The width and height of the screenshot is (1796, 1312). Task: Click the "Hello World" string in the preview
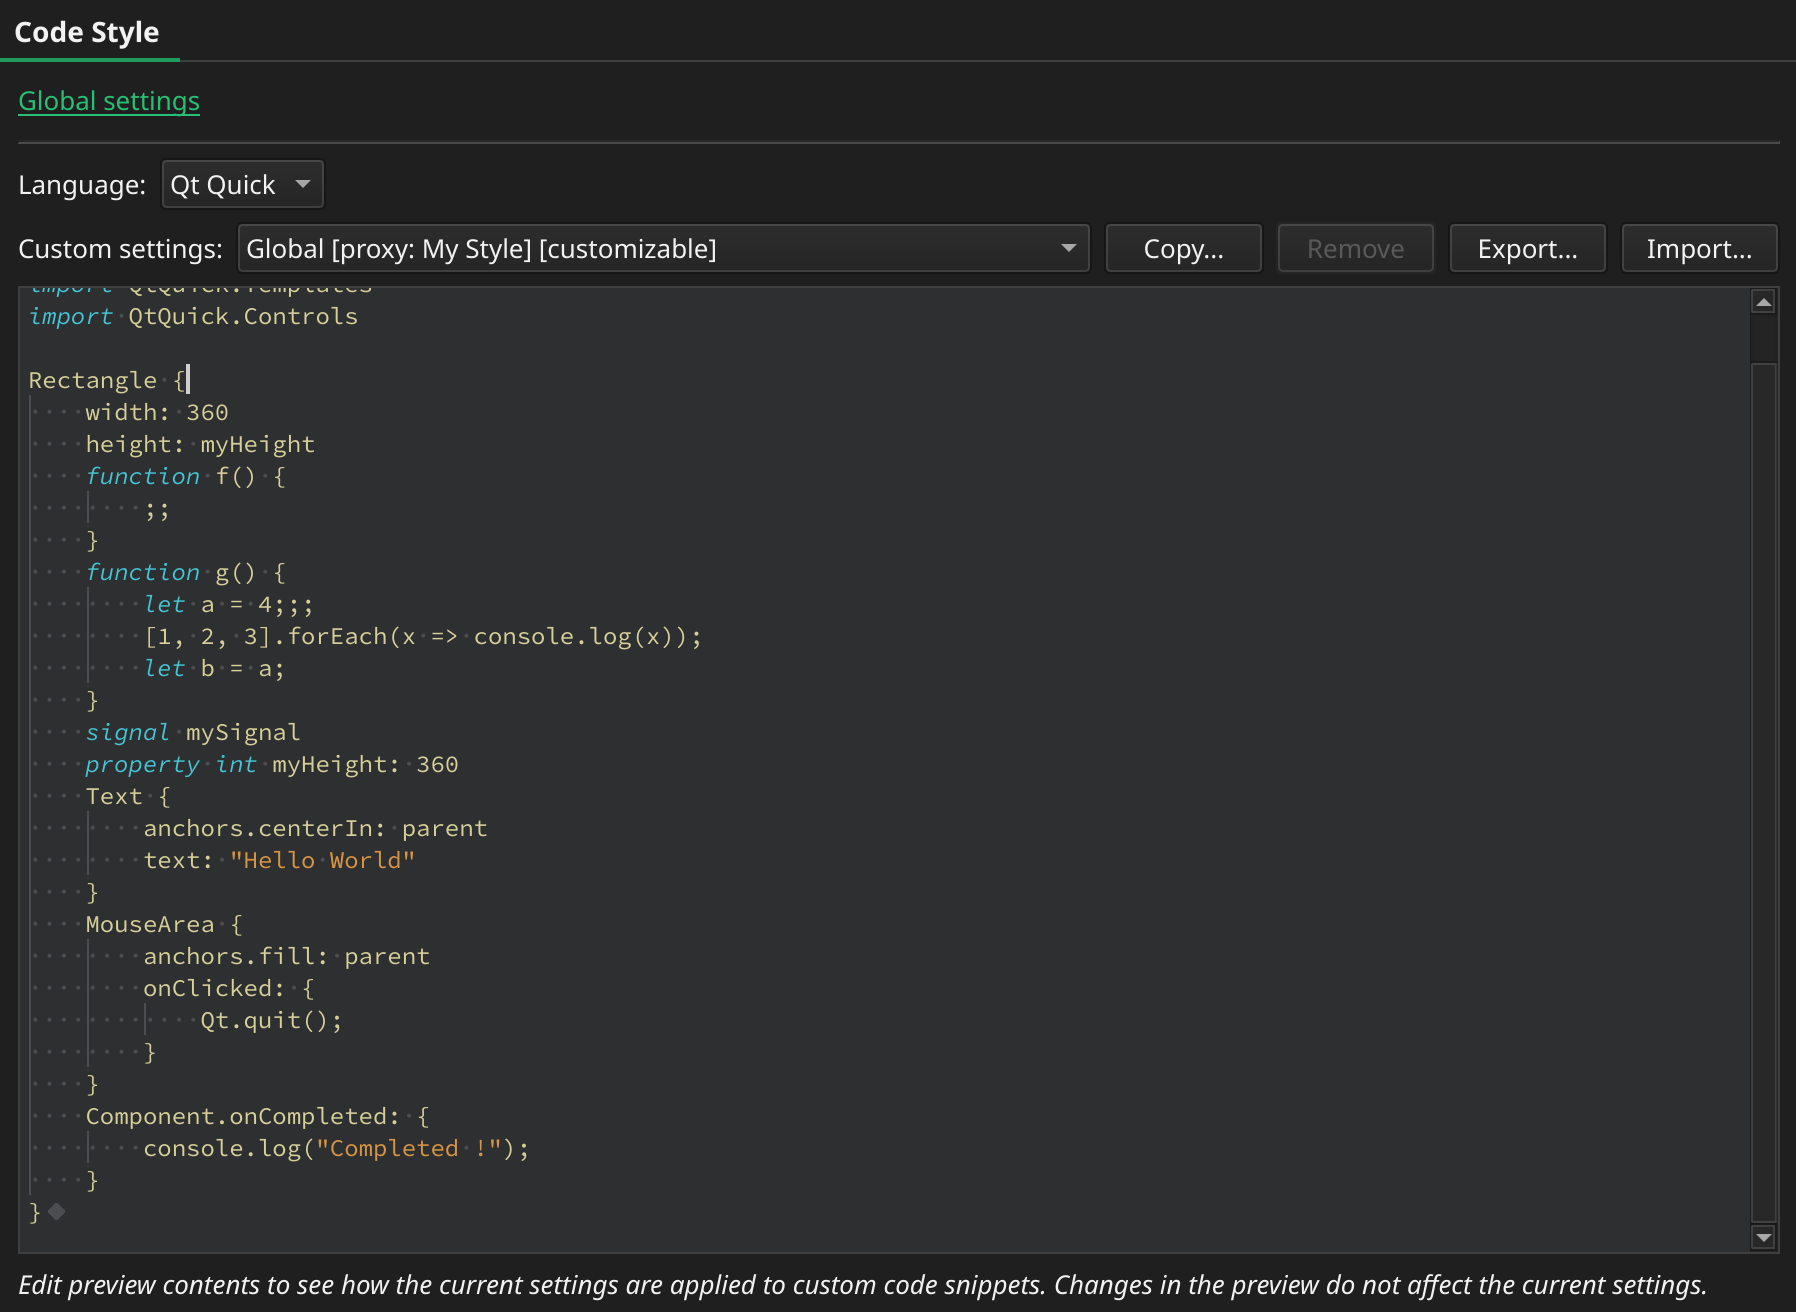(x=325, y=860)
